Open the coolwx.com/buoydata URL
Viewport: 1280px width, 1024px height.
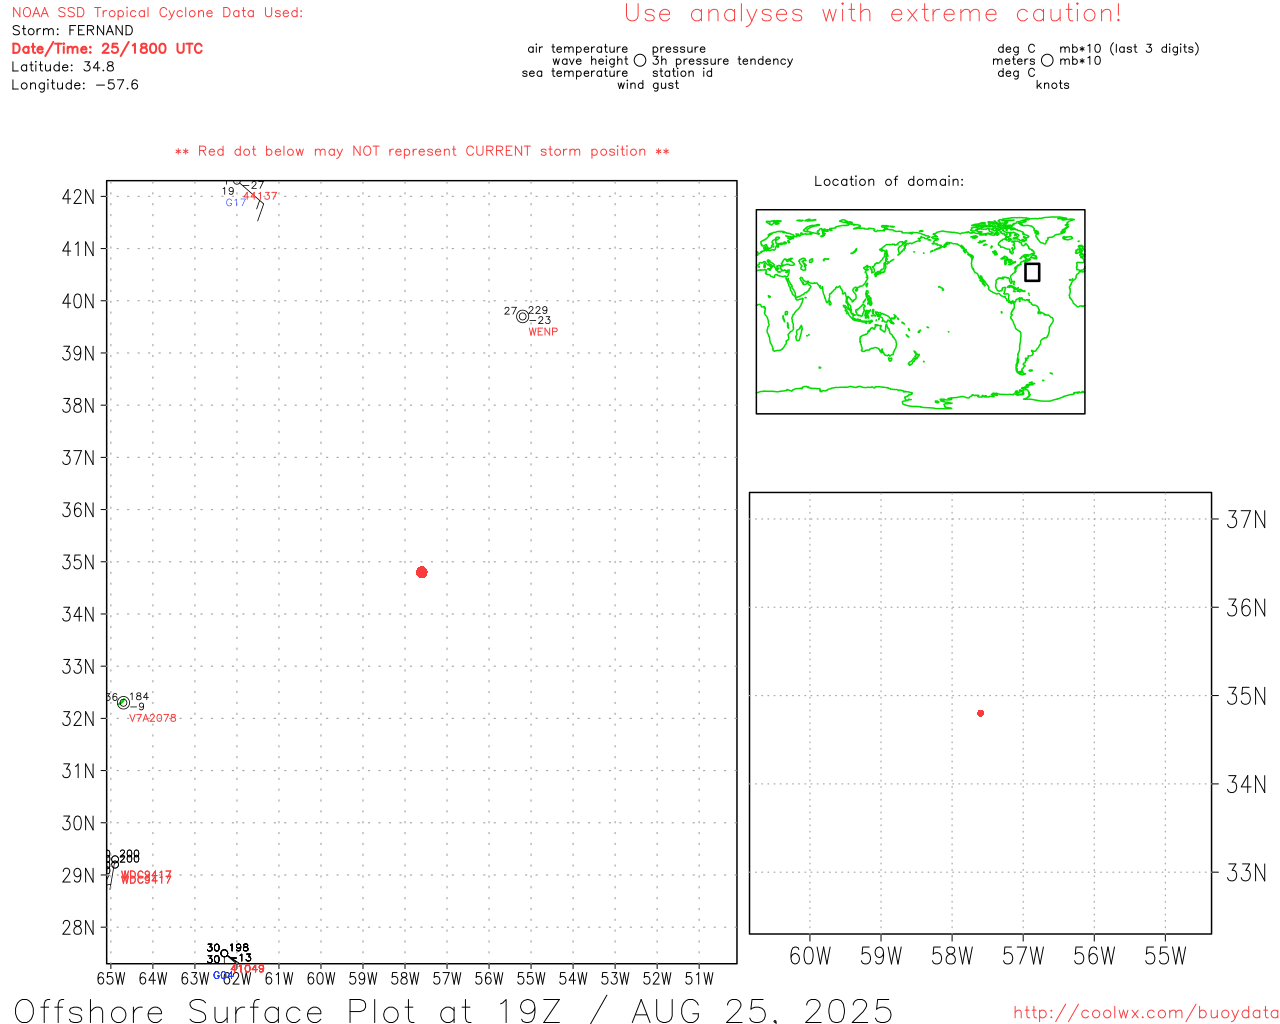pyautogui.click(x=1146, y=1012)
